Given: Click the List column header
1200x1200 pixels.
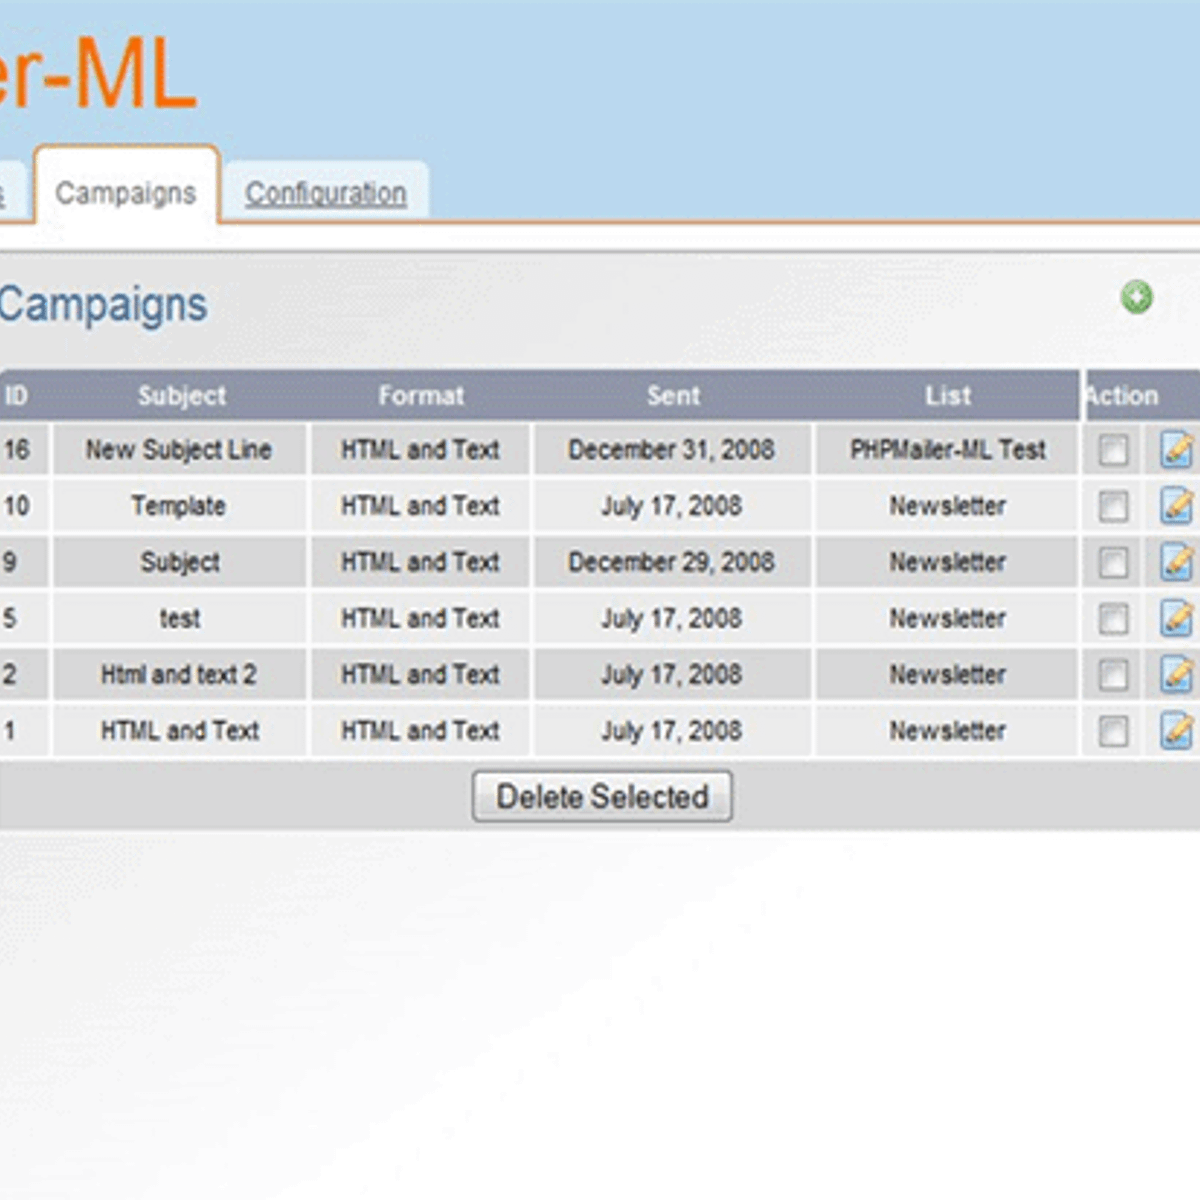Looking at the screenshot, I should coord(947,396).
